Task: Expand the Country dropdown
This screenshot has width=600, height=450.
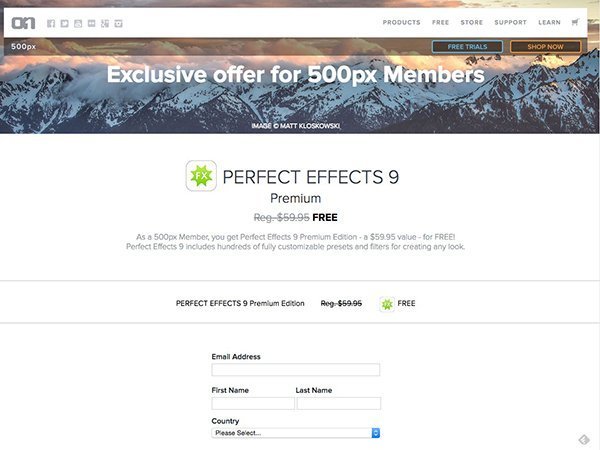Action: point(295,433)
